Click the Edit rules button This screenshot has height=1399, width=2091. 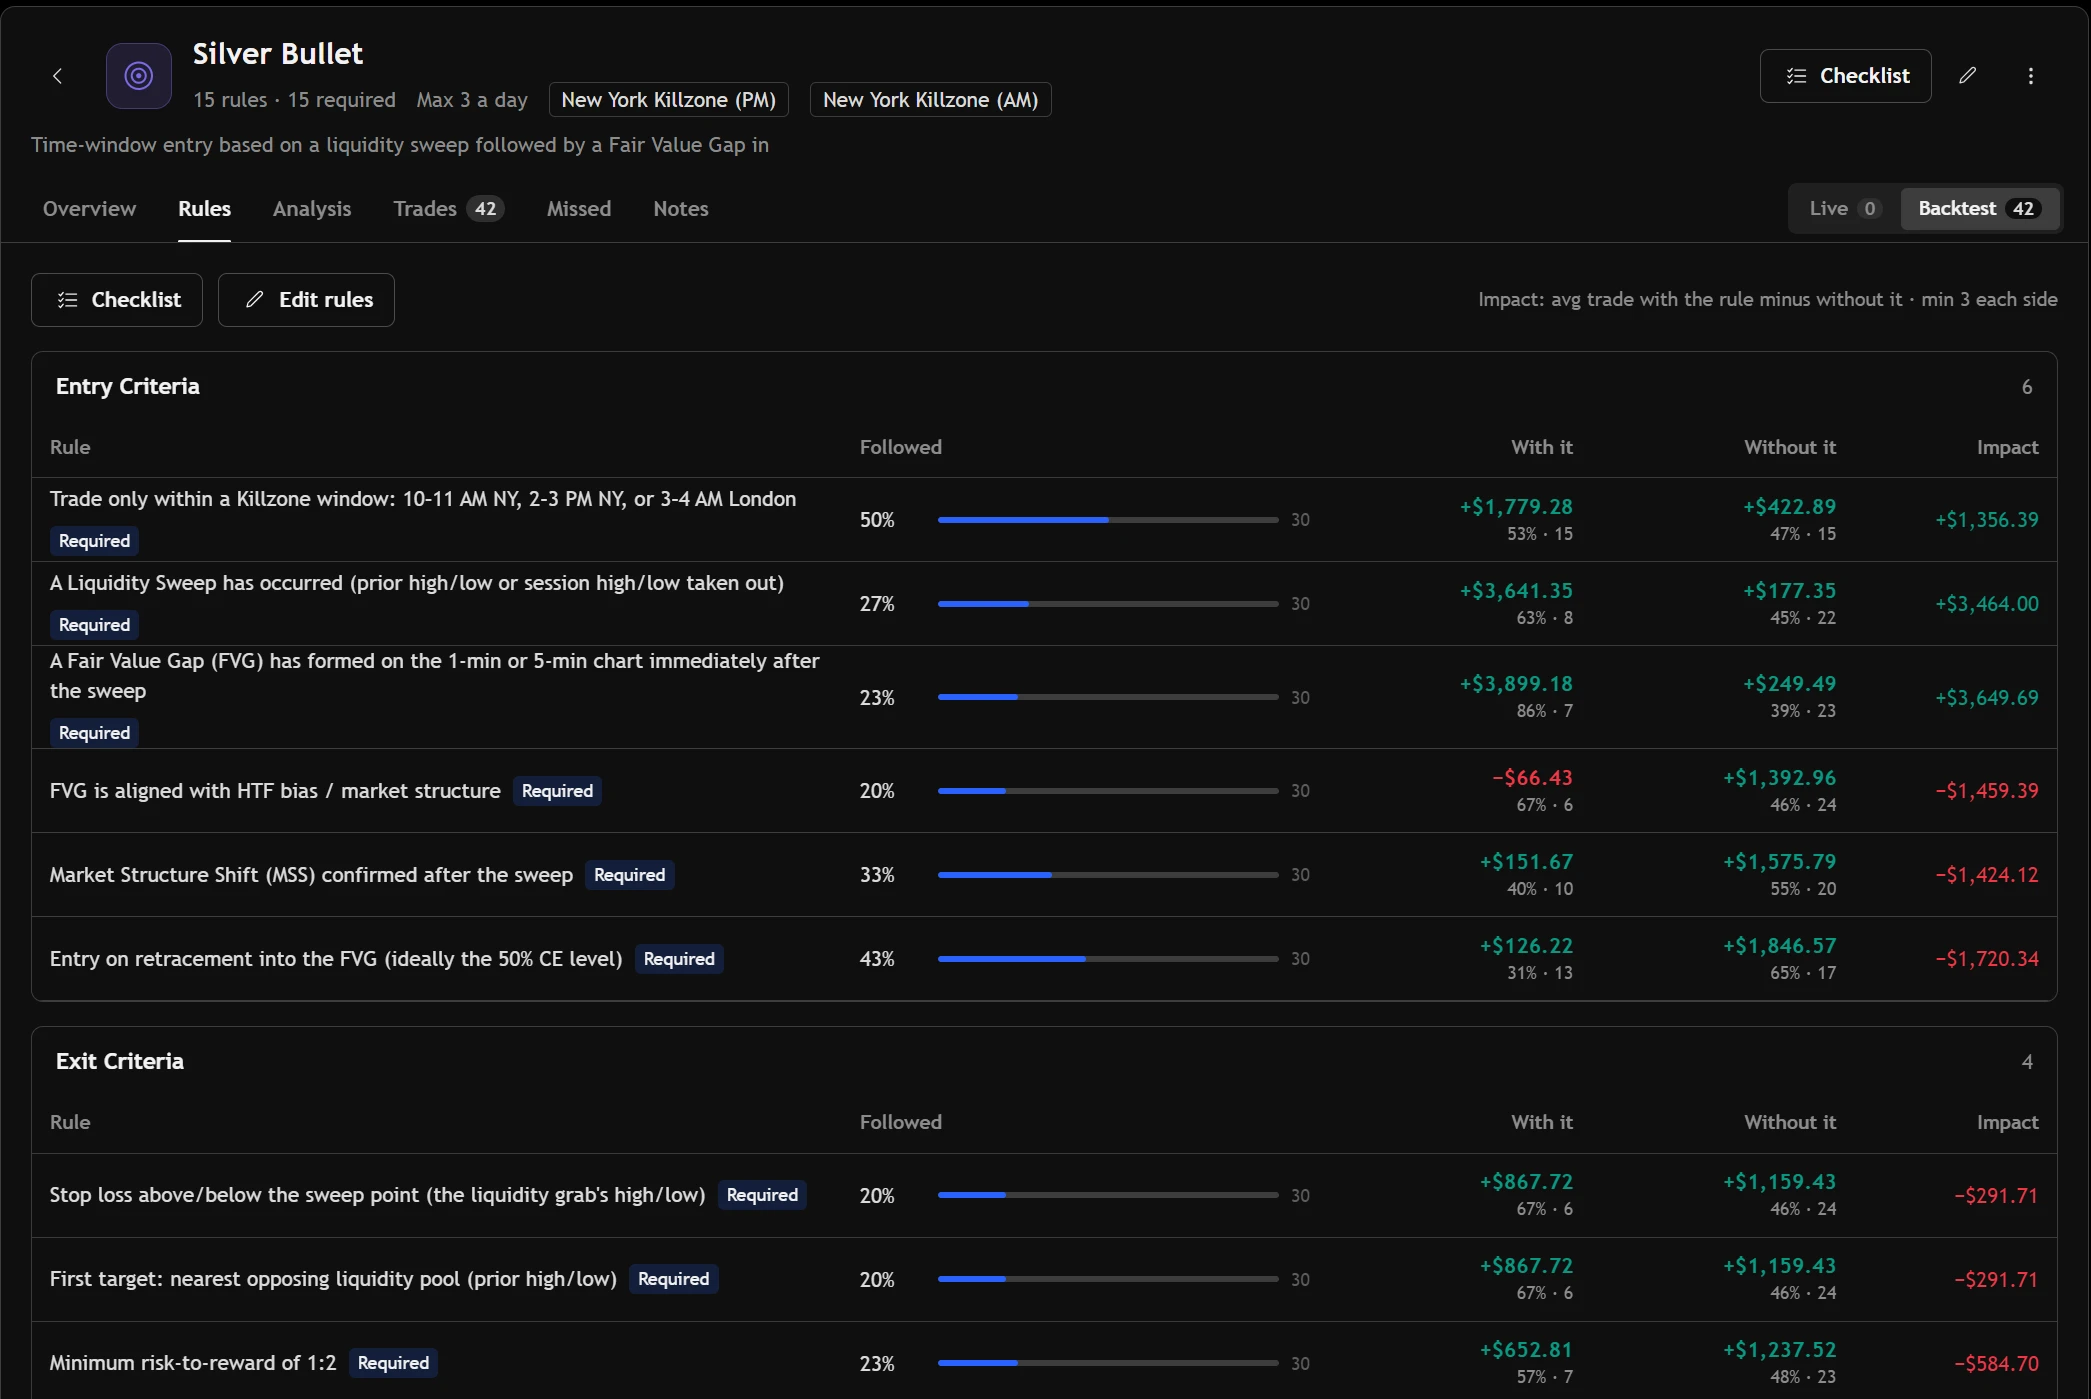pyautogui.click(x=306, y=300)
